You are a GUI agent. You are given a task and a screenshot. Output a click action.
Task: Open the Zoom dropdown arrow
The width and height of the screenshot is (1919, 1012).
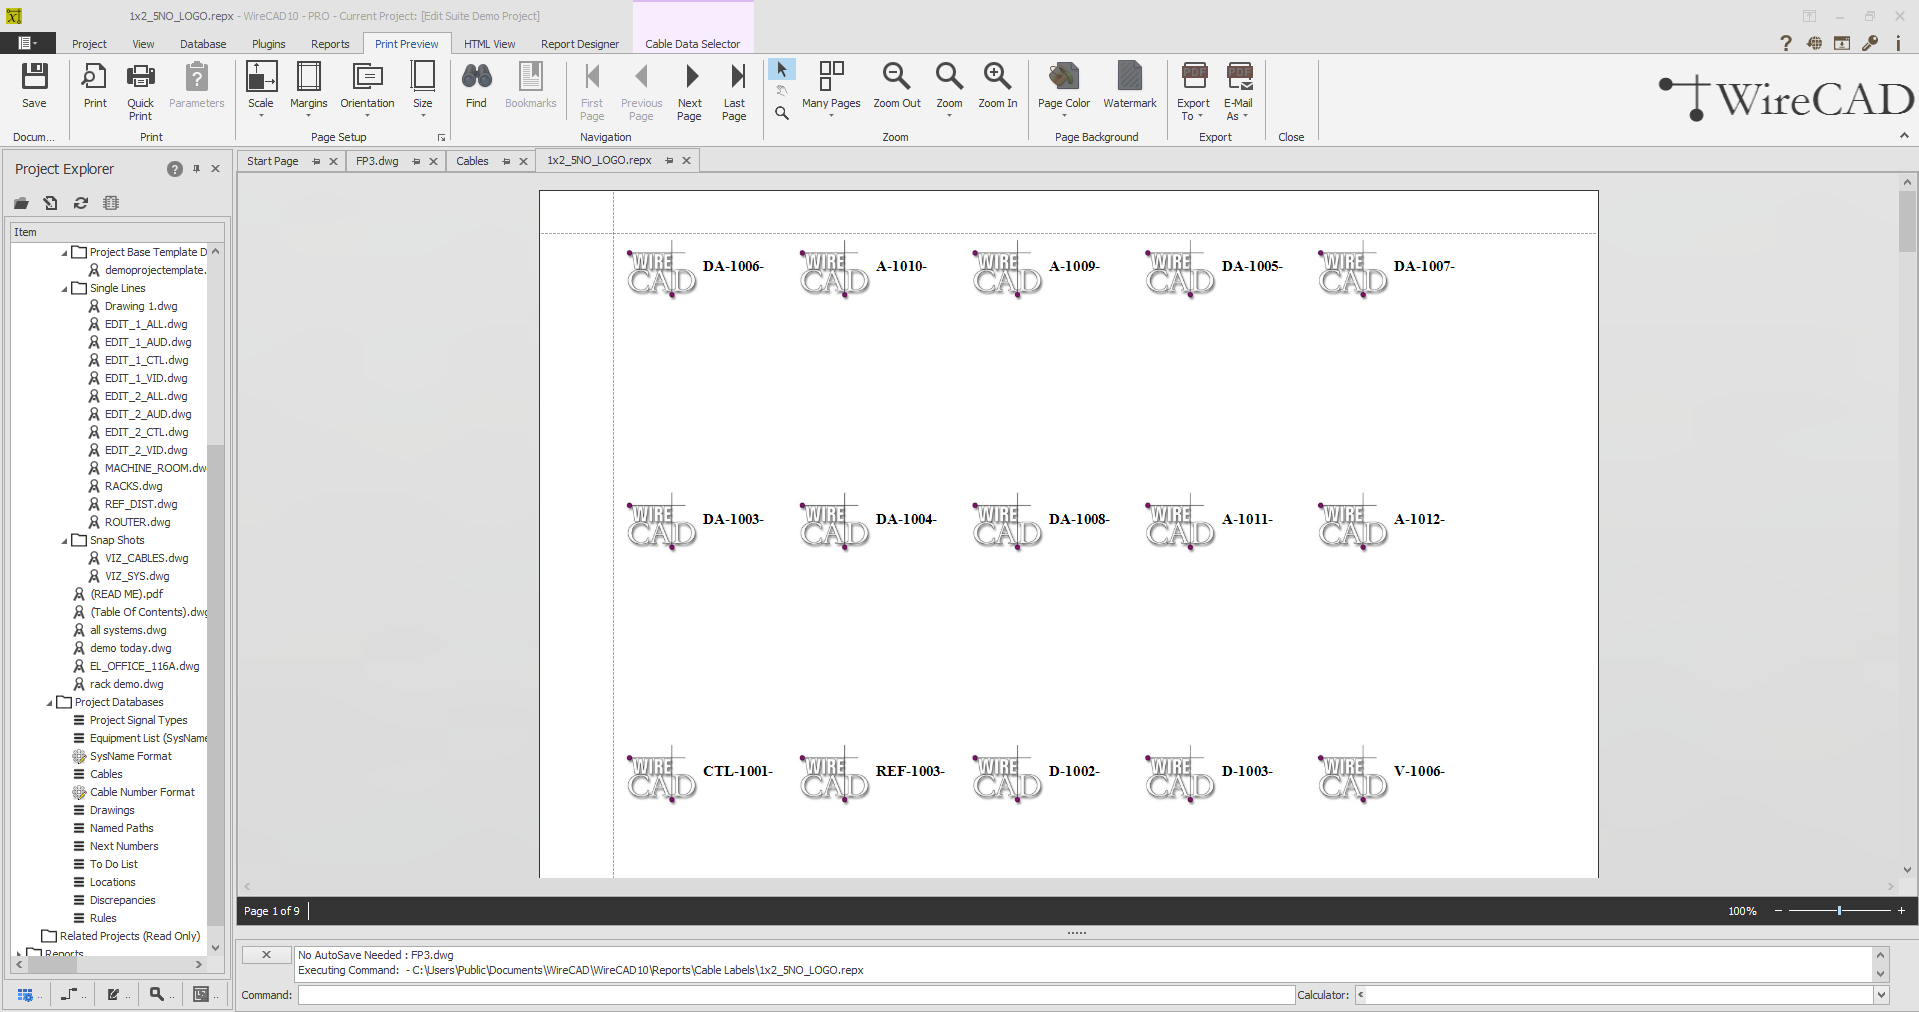point(949,116)
